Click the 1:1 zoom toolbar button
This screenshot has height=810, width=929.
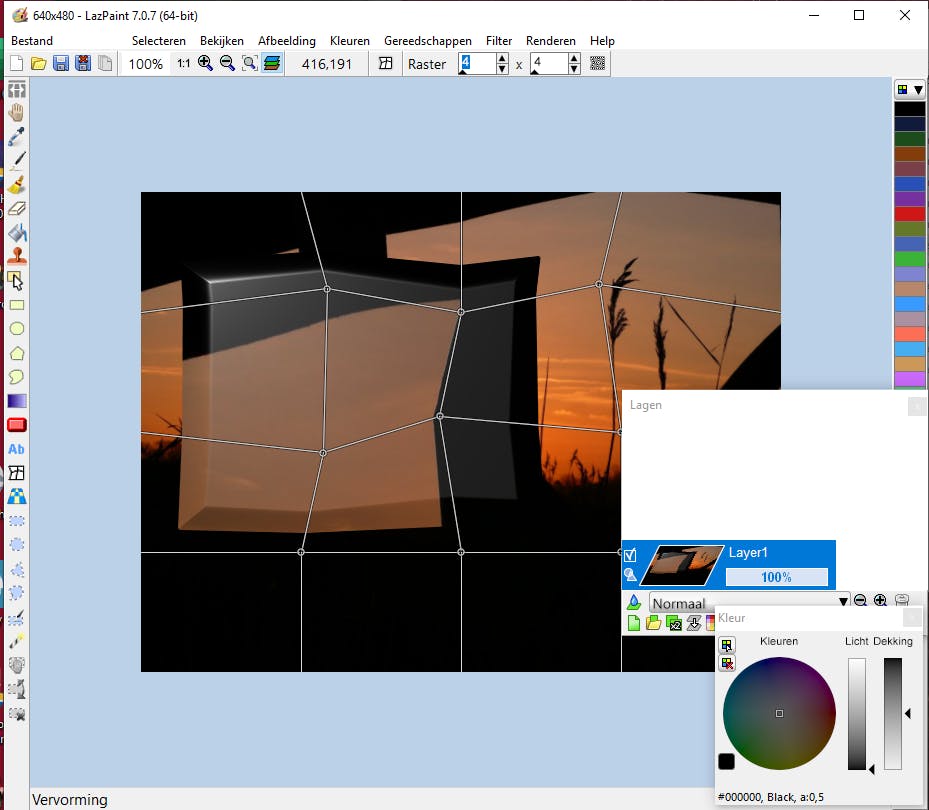[x=183, y=62]
